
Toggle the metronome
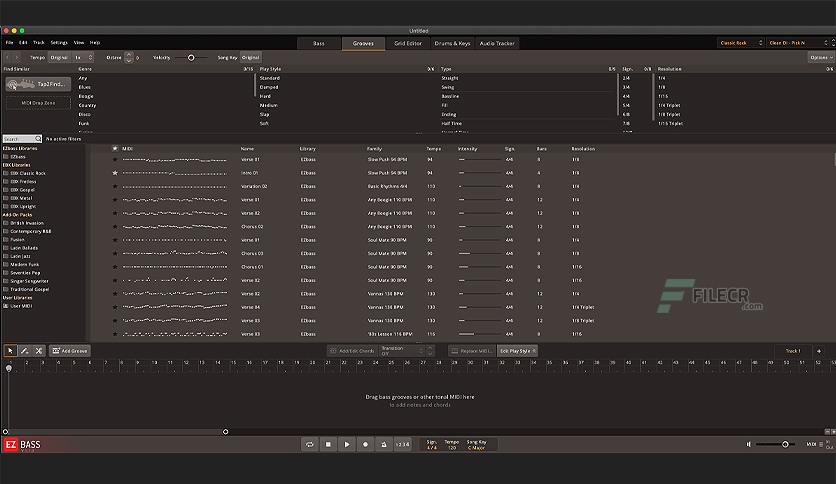point(384,444)
